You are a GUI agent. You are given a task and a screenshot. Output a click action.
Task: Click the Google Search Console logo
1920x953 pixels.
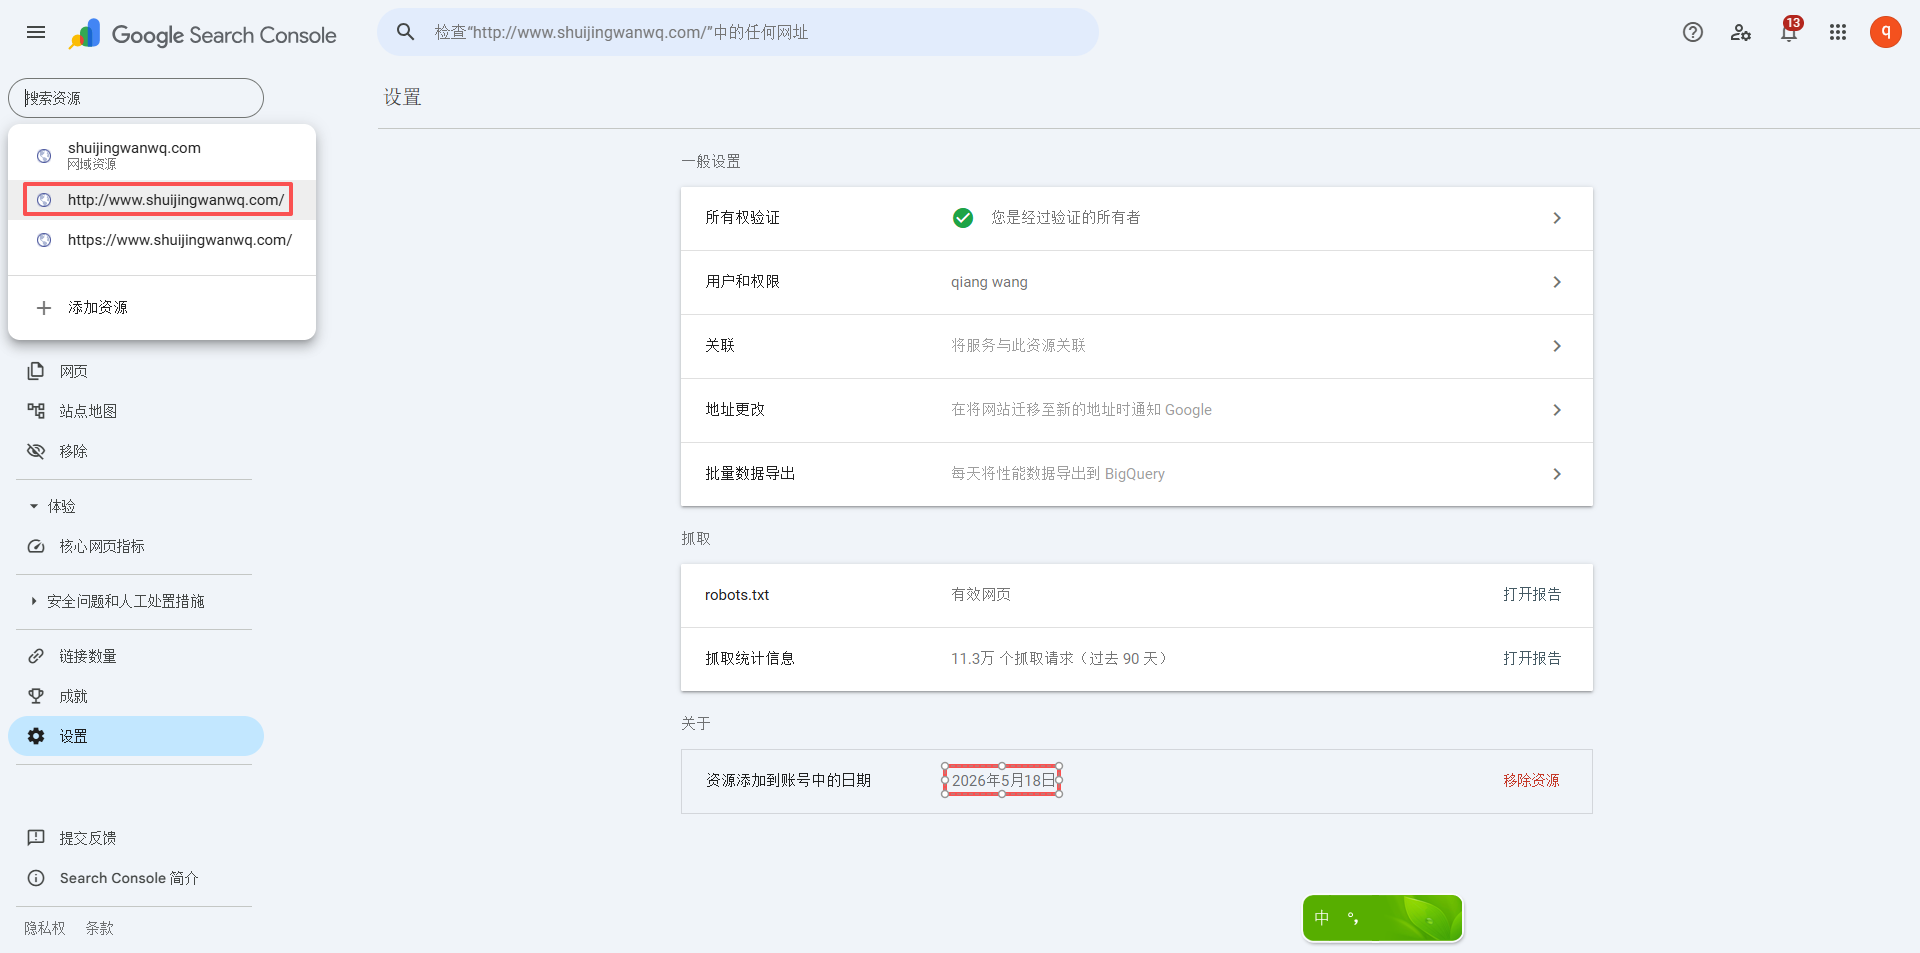click(203, 34)
